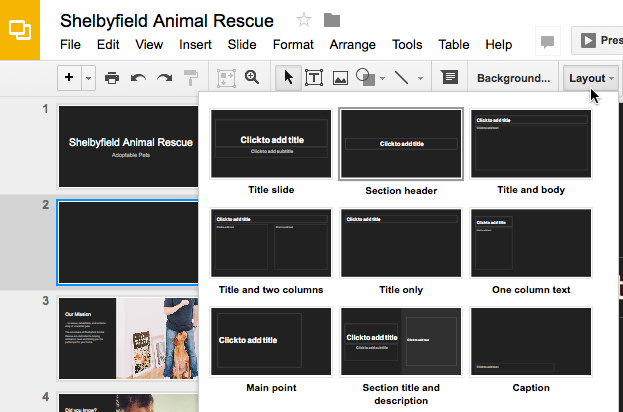The width and height of the screenshot is (623, 412).
Task: Open the Format menu
Action: point(293,44)
